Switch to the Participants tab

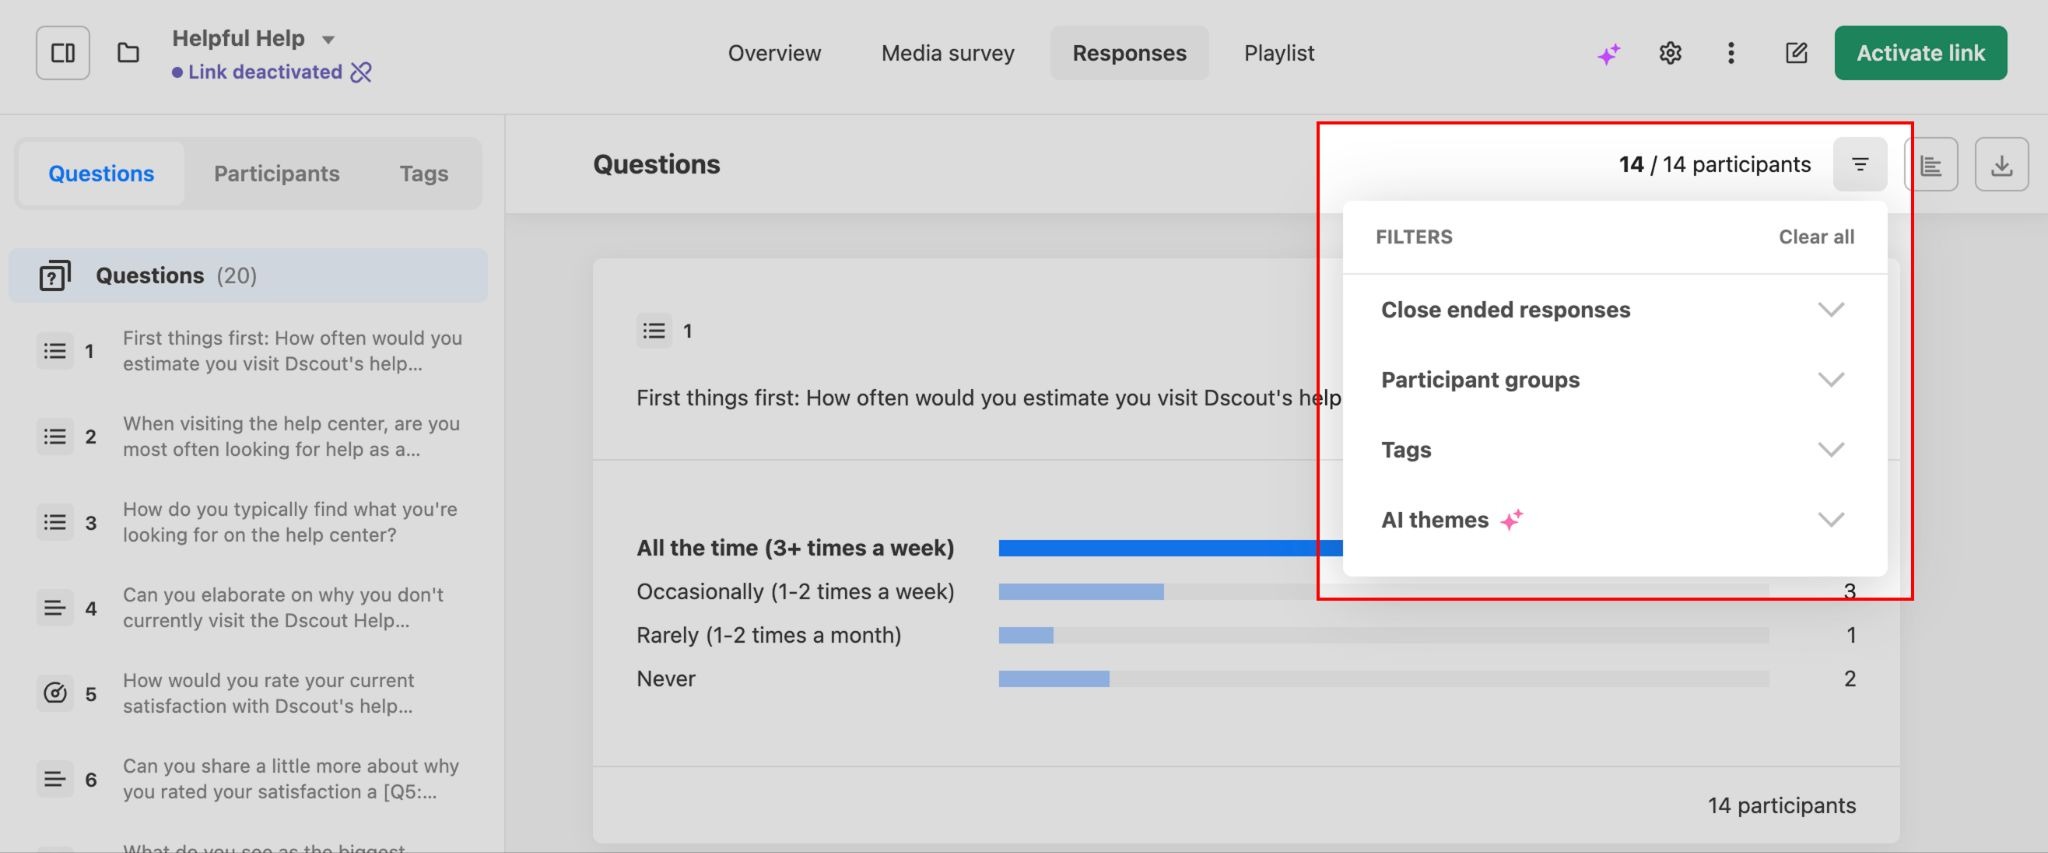[x=276, y=174]
